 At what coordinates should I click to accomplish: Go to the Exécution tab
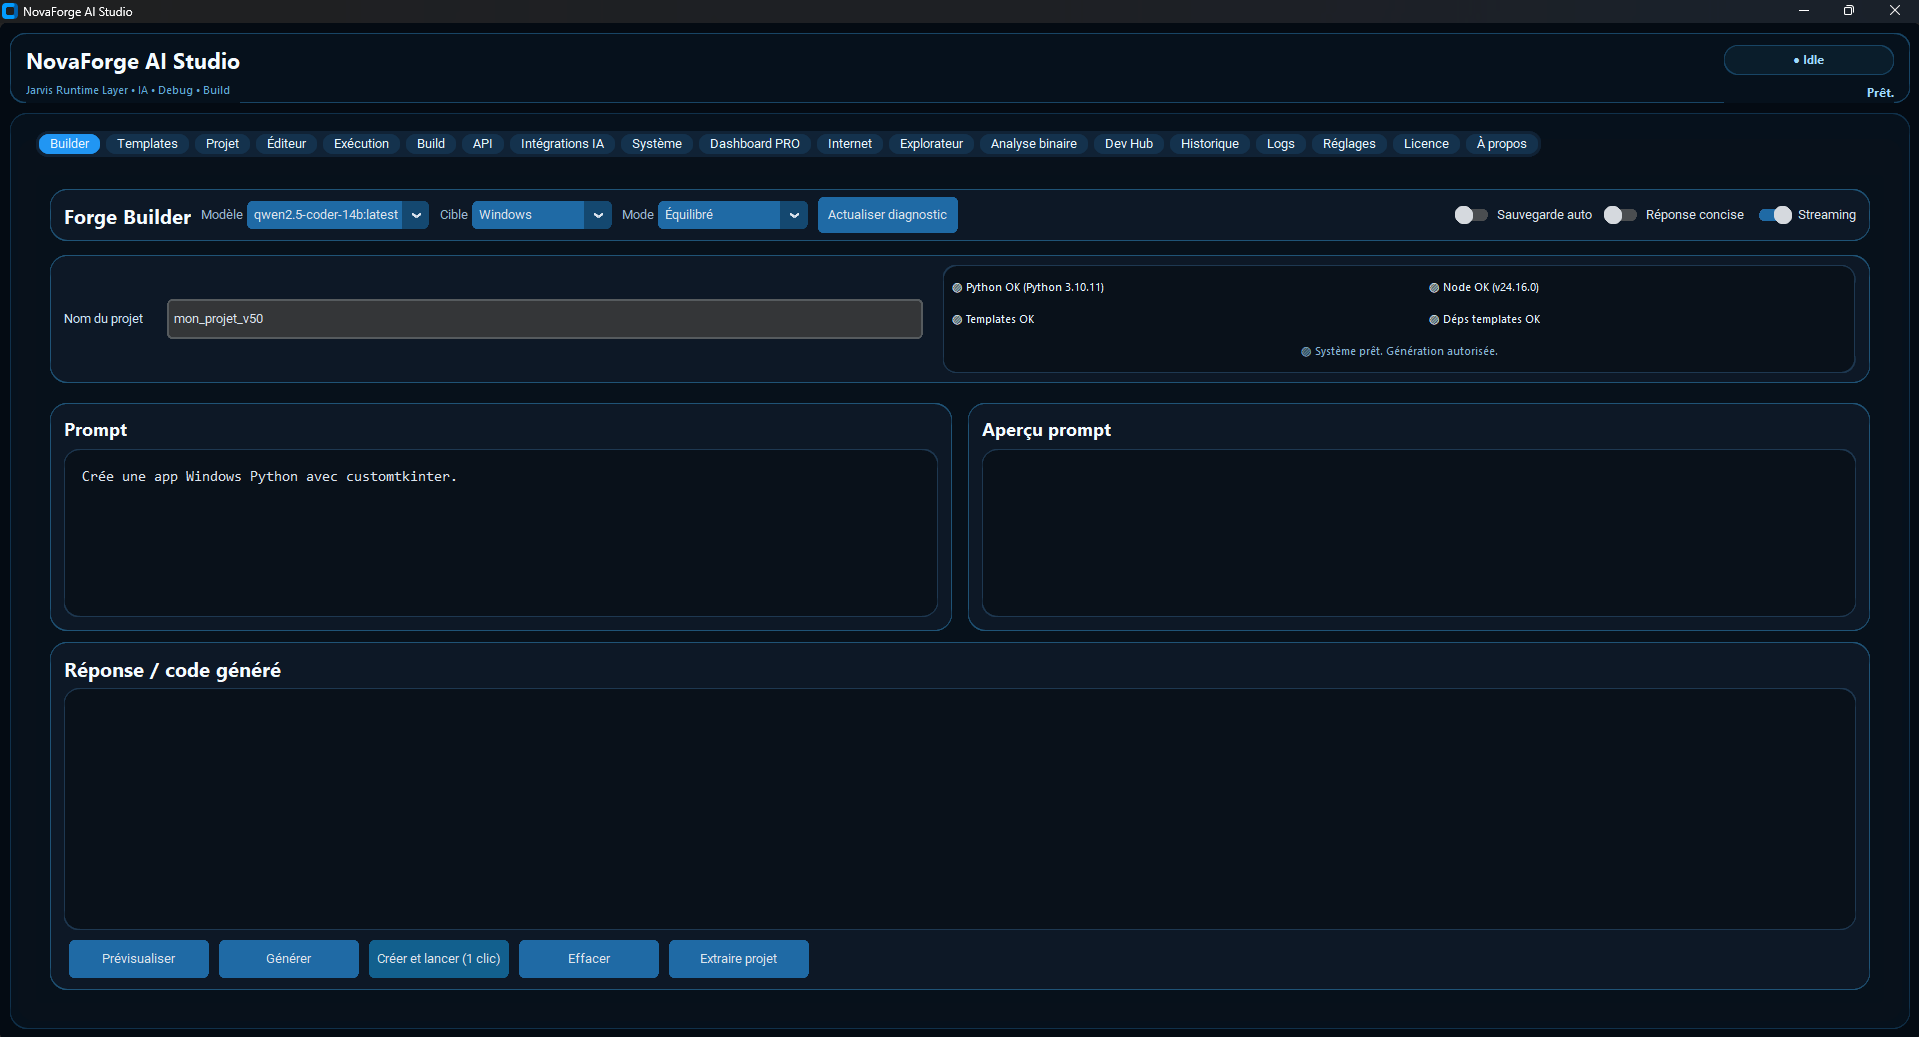tap(361, 144)
